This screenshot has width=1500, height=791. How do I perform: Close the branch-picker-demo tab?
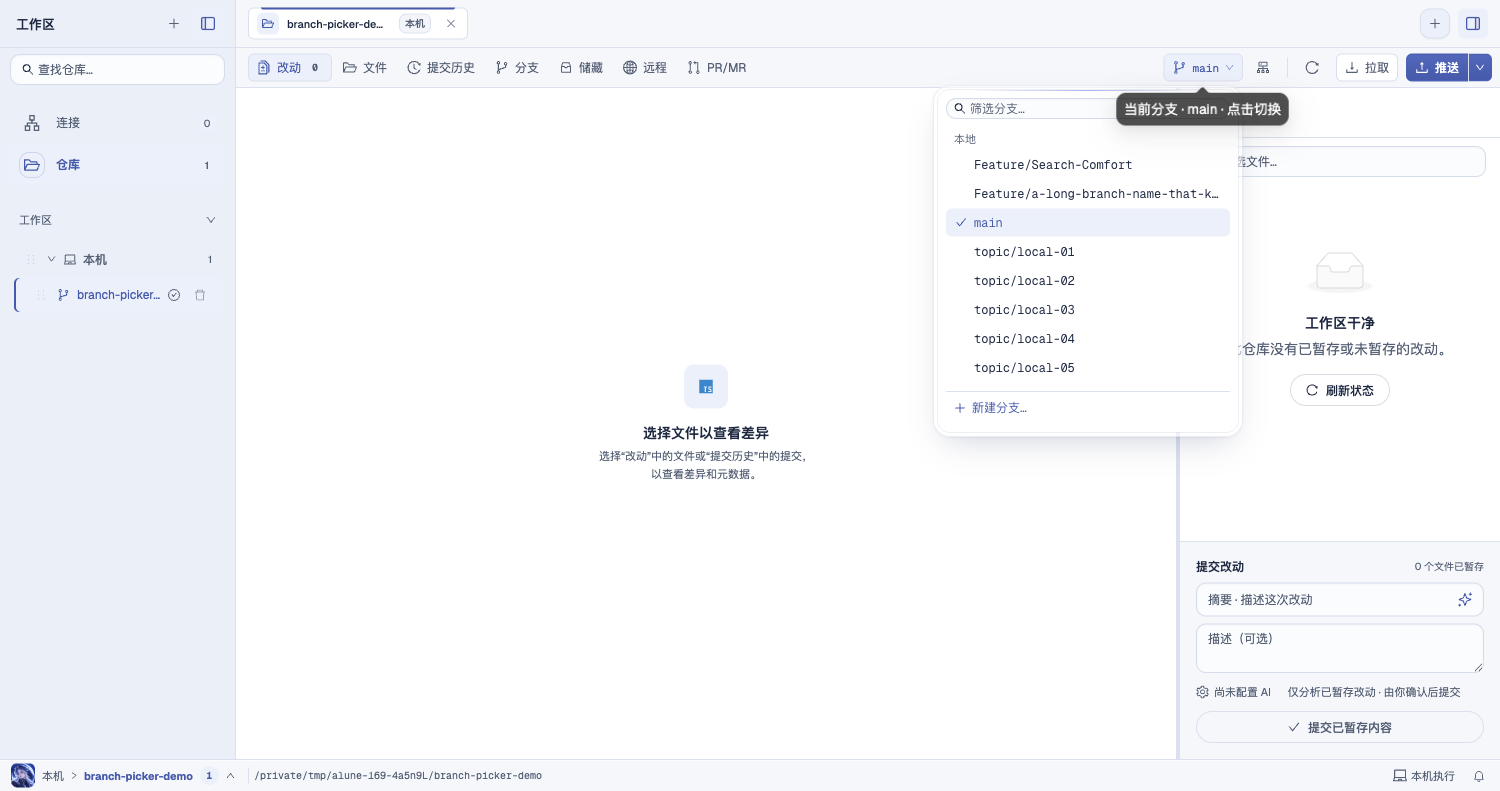[451, 24]
